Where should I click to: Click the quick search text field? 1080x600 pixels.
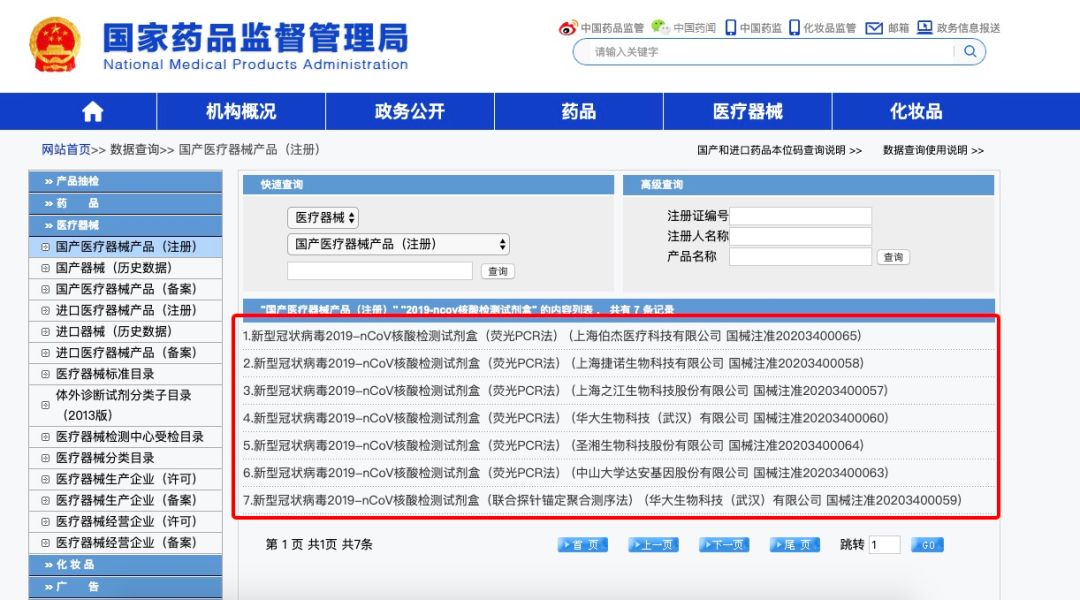(380, 271)
